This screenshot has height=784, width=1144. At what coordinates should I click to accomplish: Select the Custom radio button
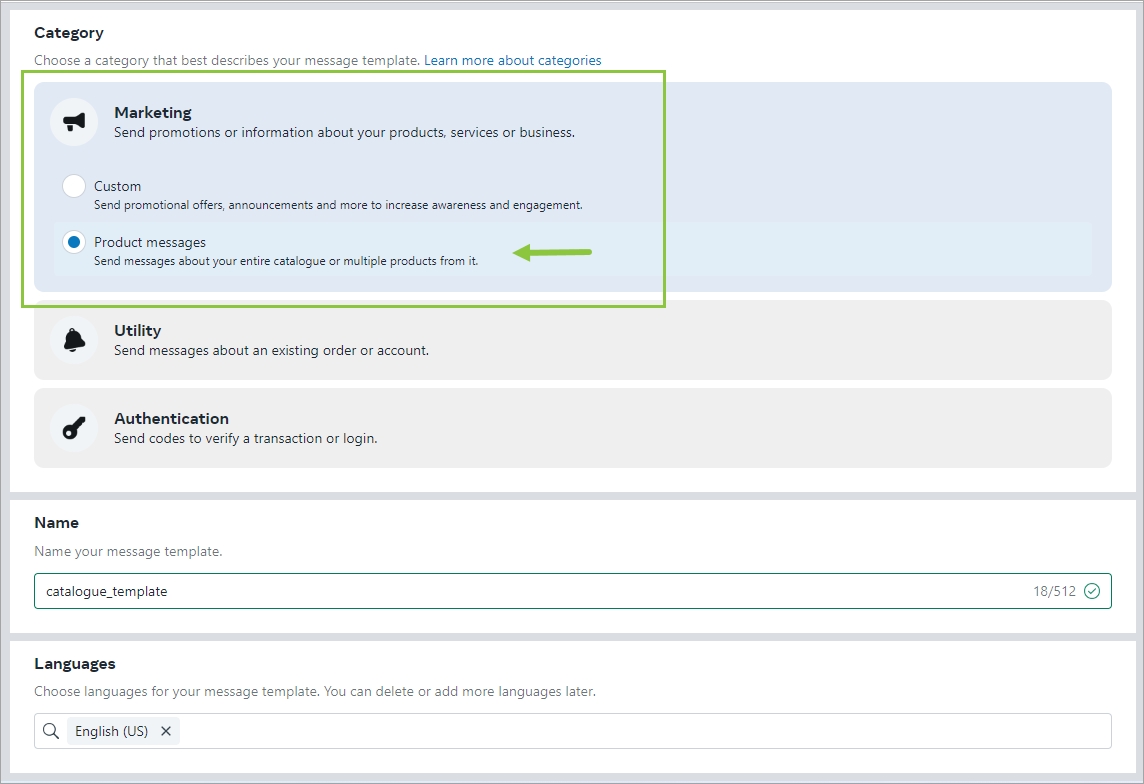74,186
